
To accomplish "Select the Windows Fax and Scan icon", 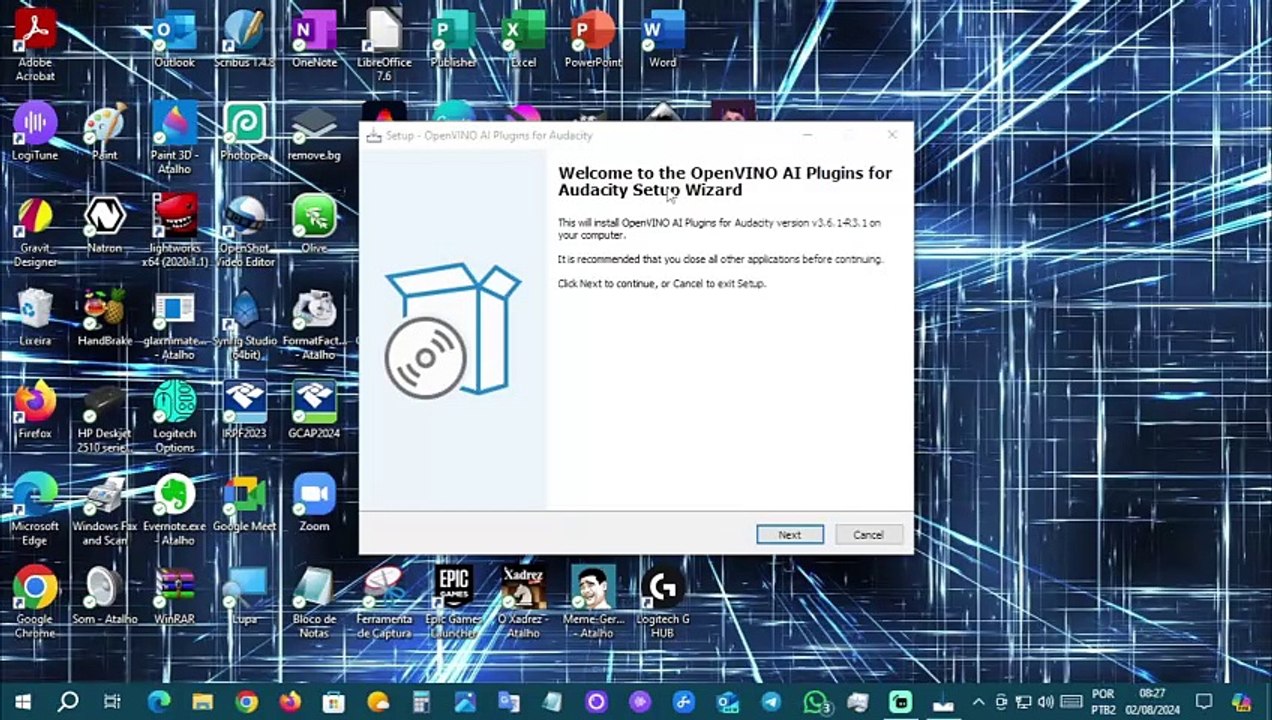I will pos(104,510).
